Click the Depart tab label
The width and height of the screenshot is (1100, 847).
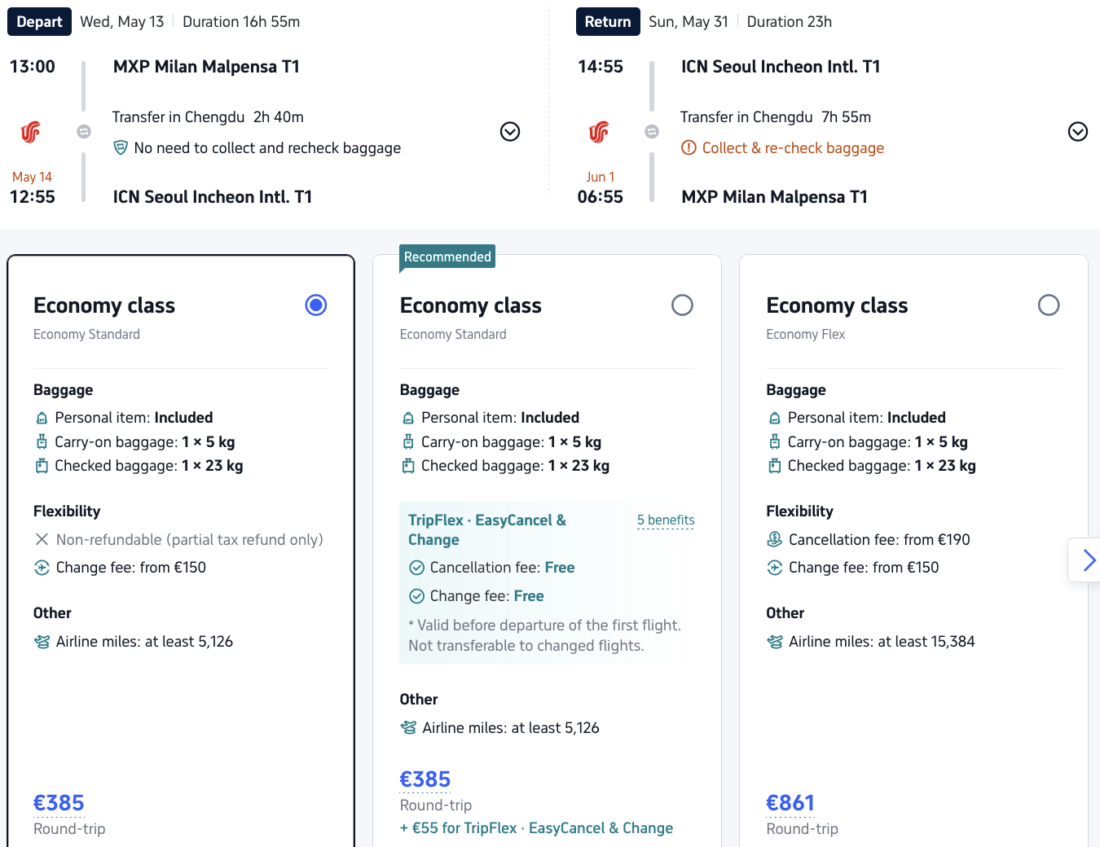pos(40,22)
